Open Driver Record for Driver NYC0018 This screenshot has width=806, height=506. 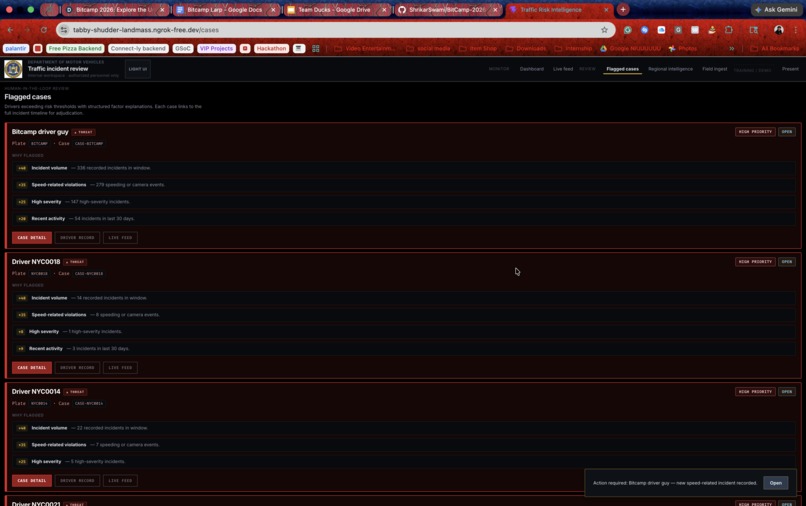(x=77, y=368)
